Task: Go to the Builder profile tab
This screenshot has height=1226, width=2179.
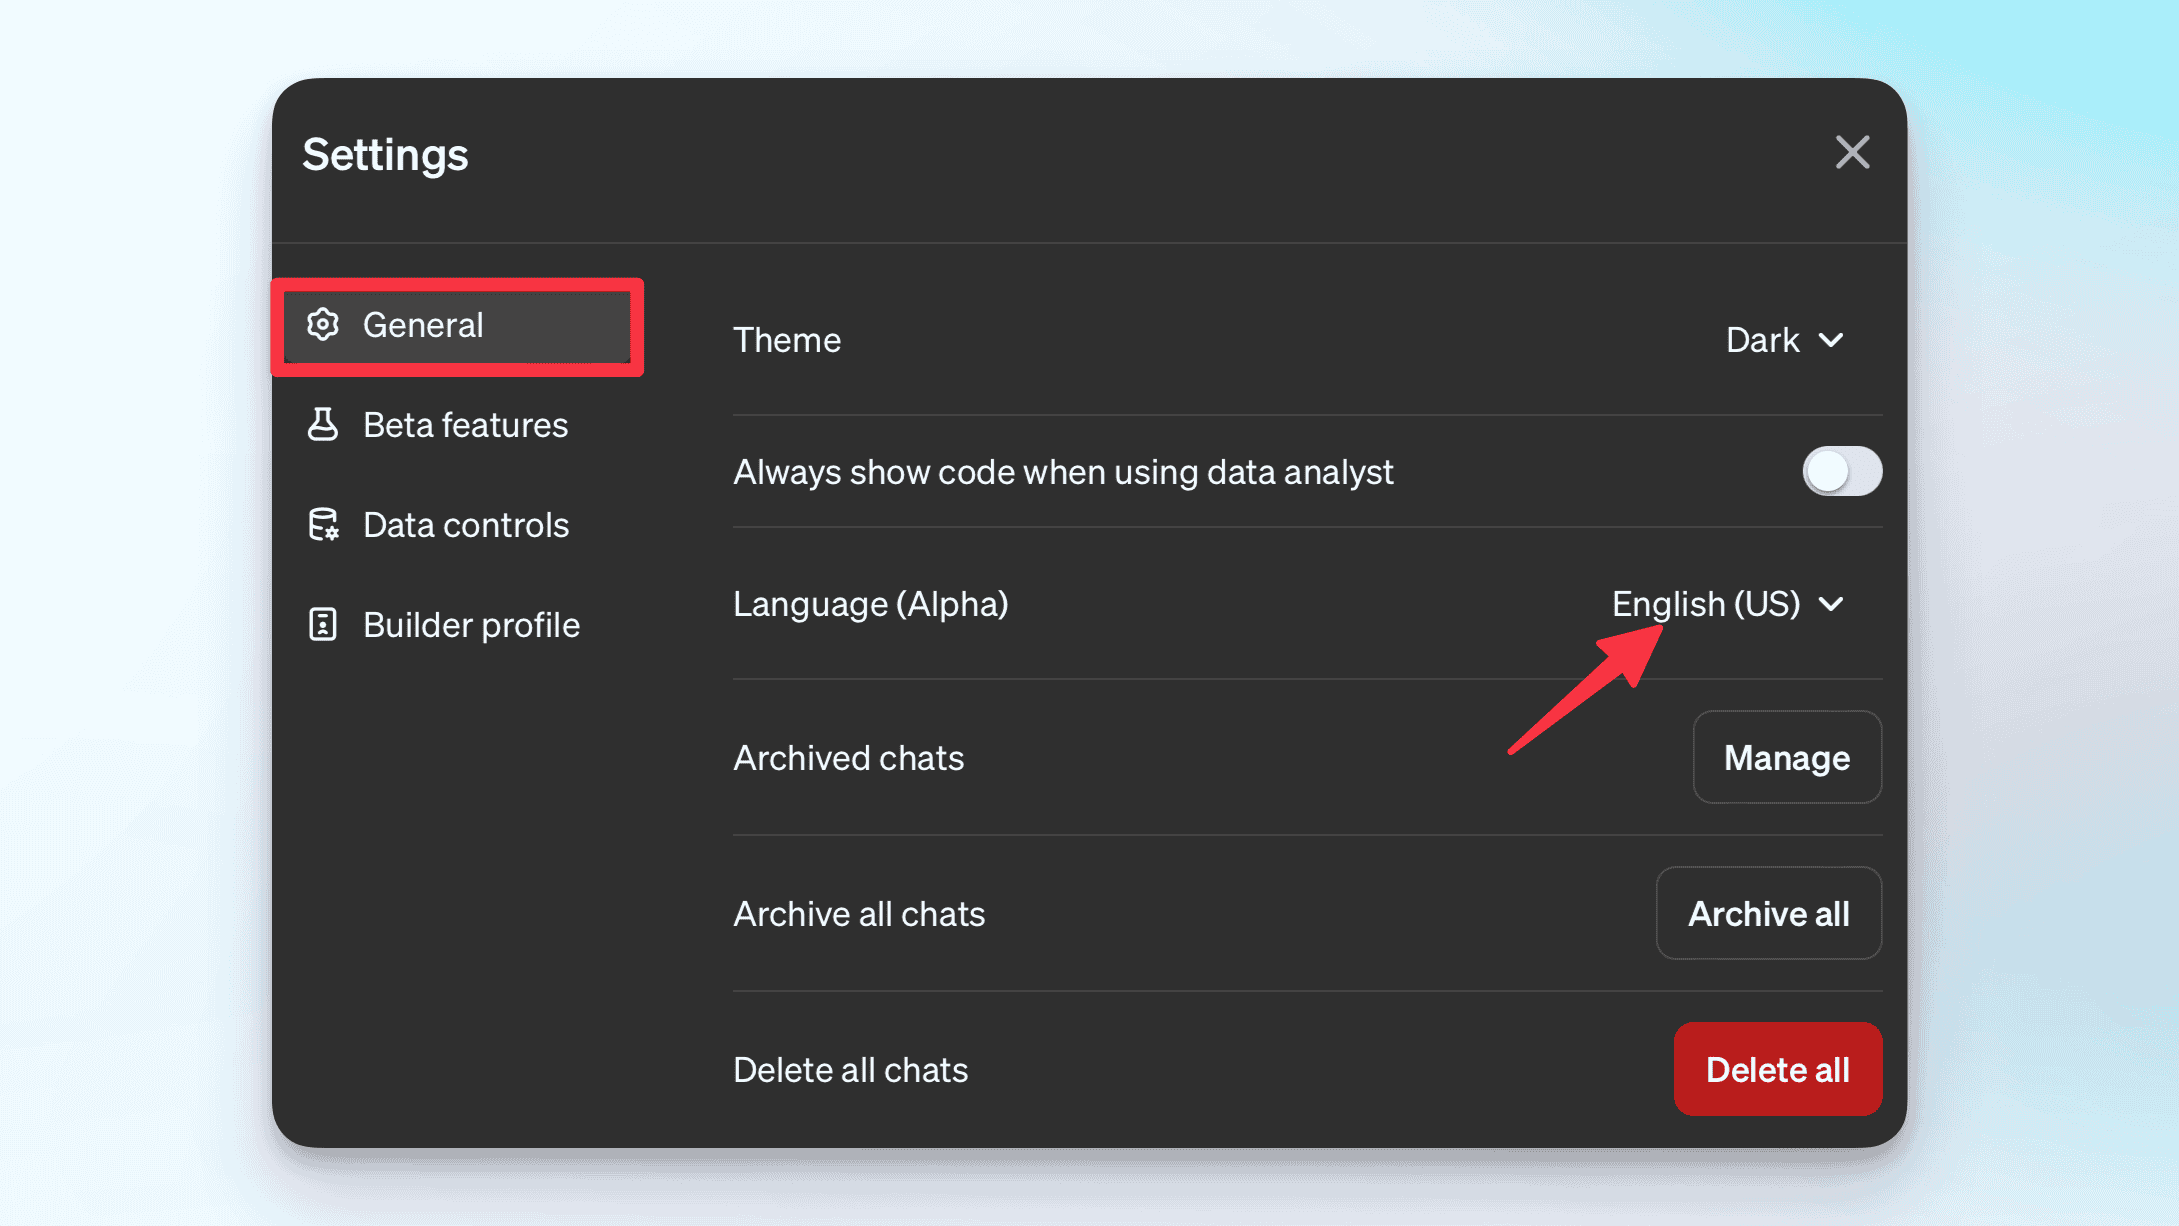Action: [x=471, y=626]
